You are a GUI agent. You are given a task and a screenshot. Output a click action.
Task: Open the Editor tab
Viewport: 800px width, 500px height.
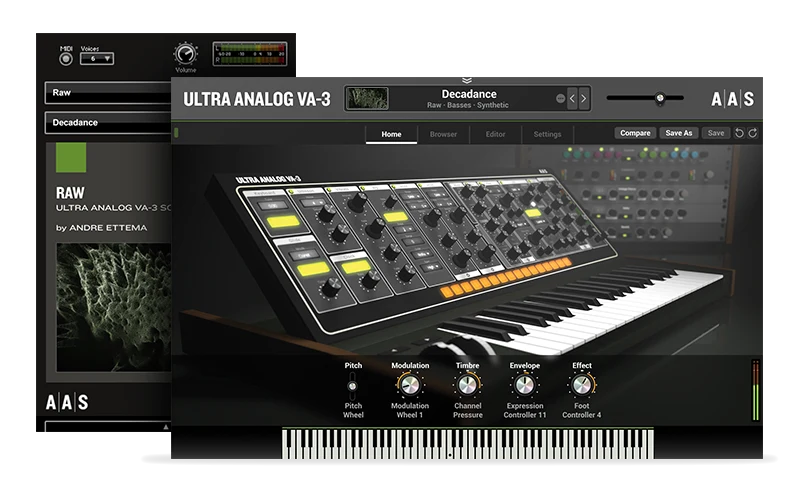(495, 134)
